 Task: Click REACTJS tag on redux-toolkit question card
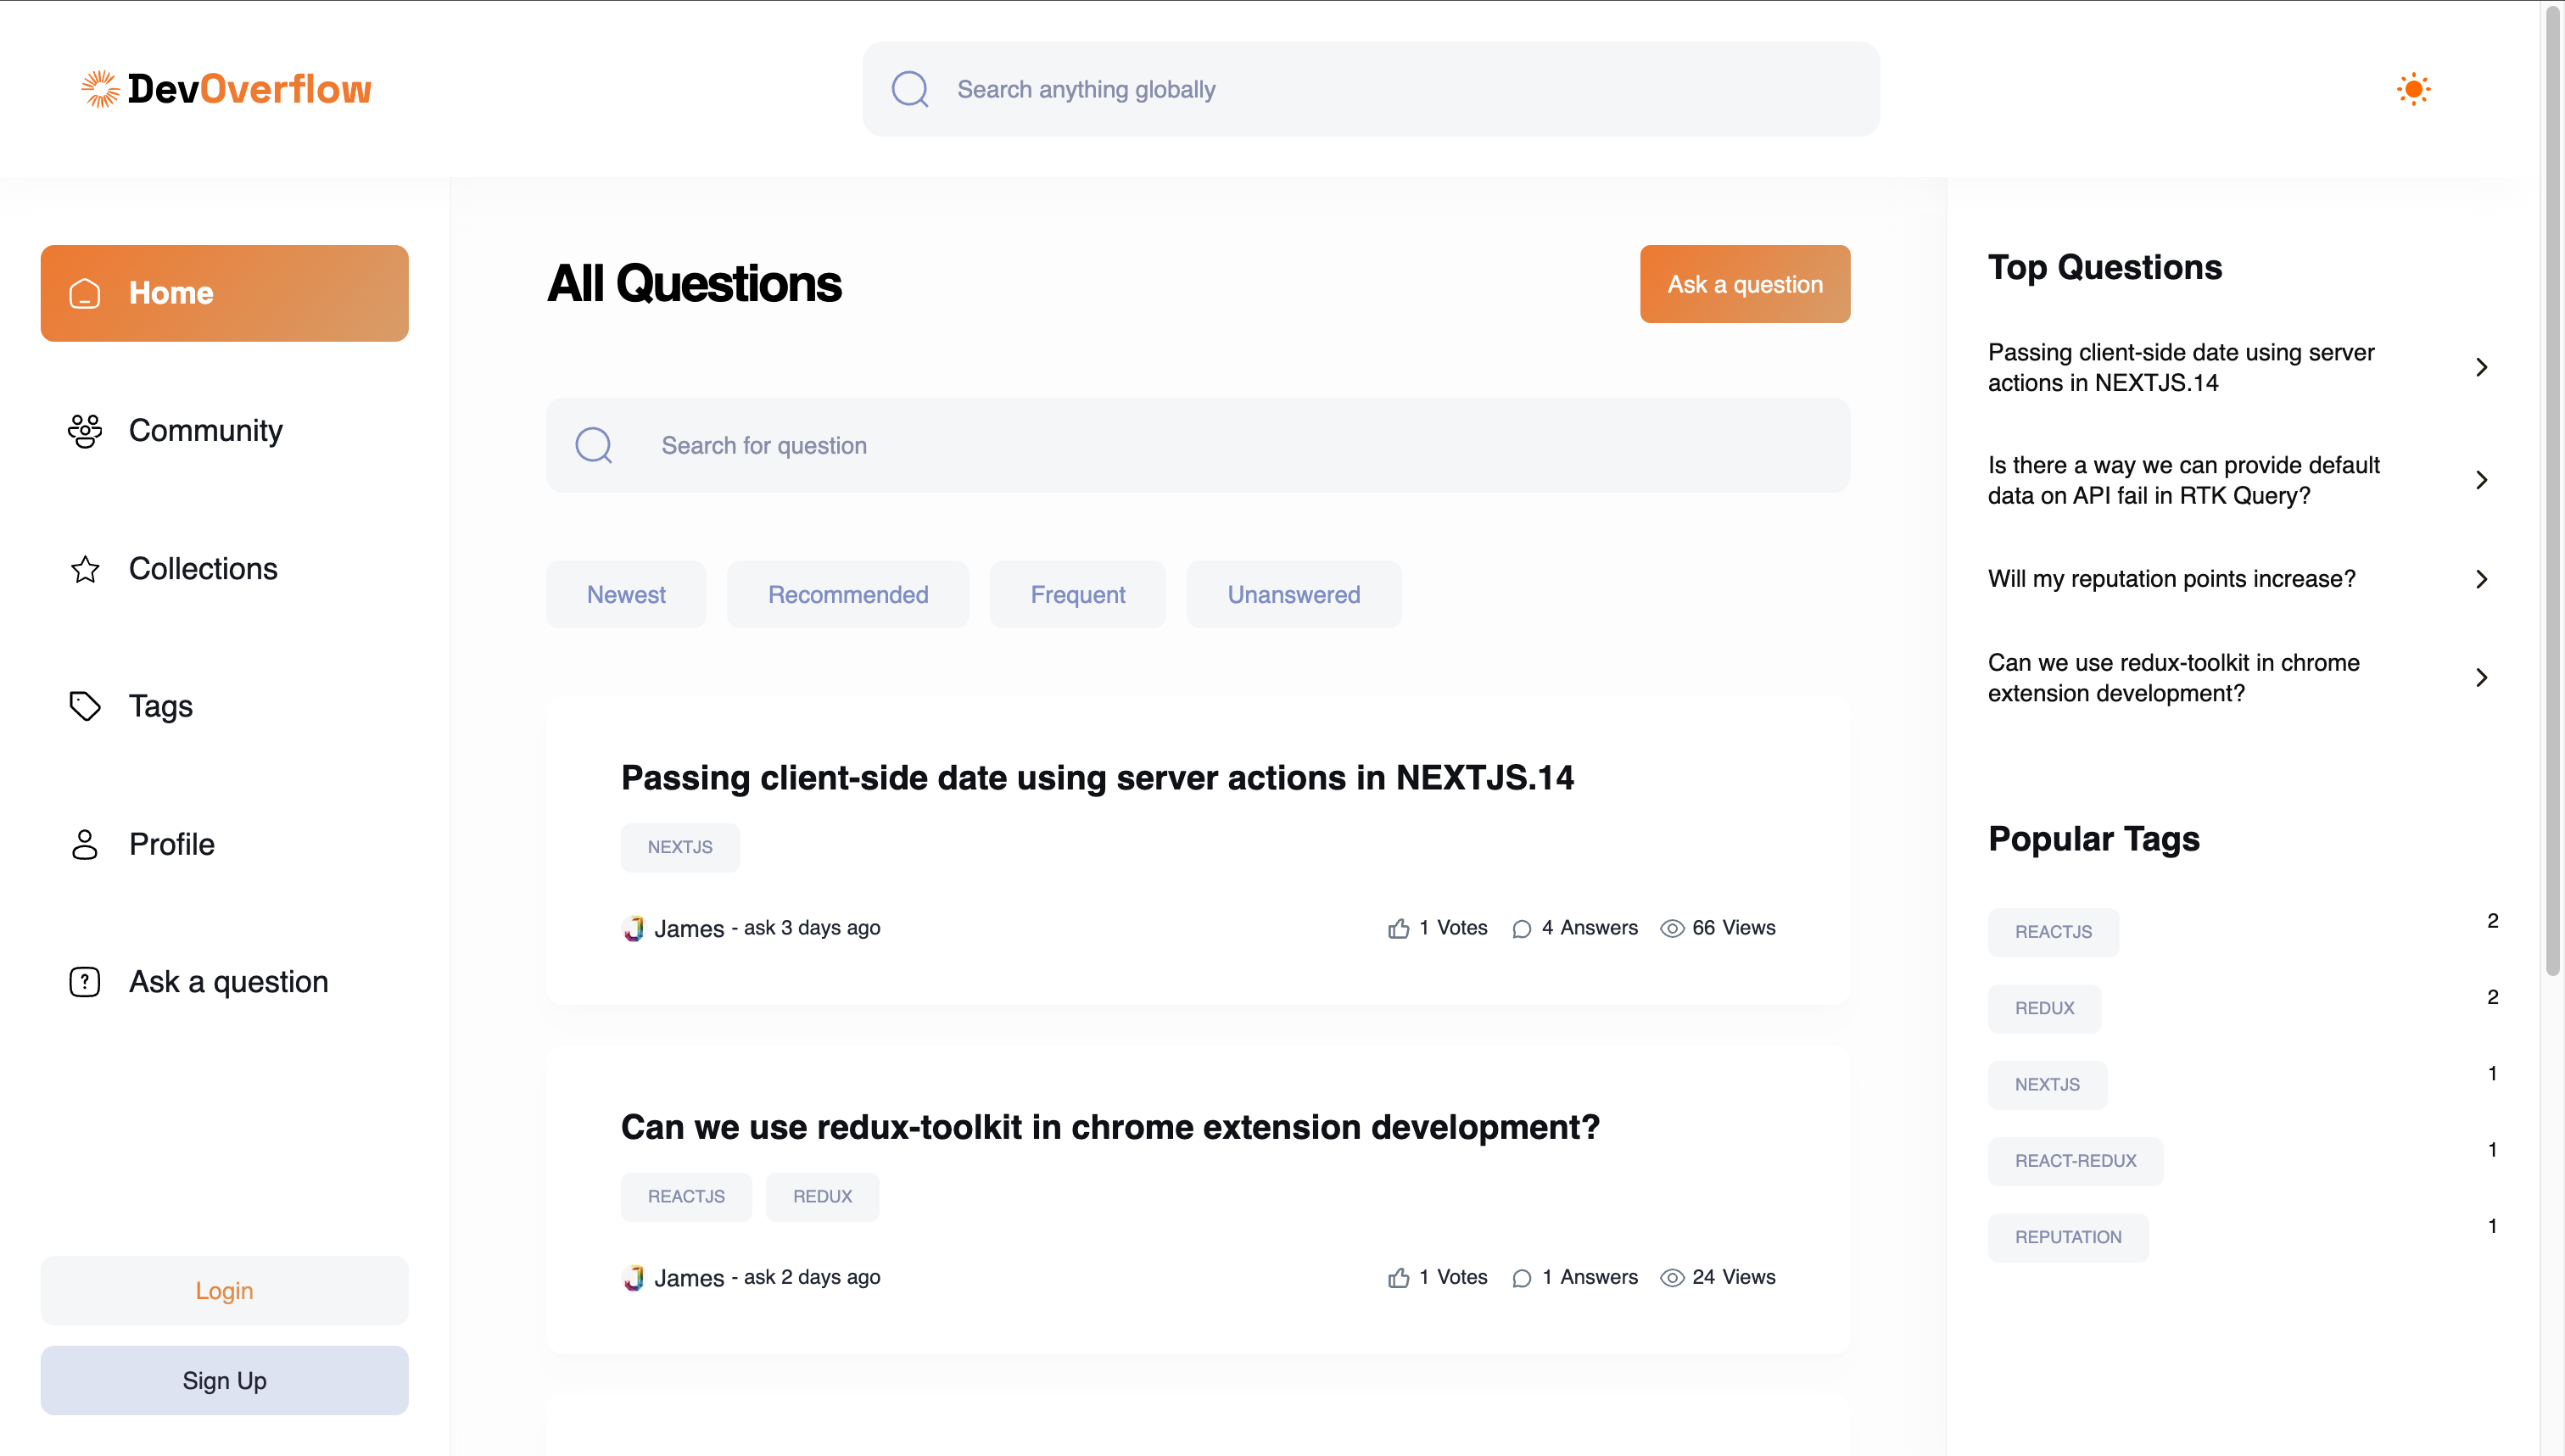point(686,1197)
